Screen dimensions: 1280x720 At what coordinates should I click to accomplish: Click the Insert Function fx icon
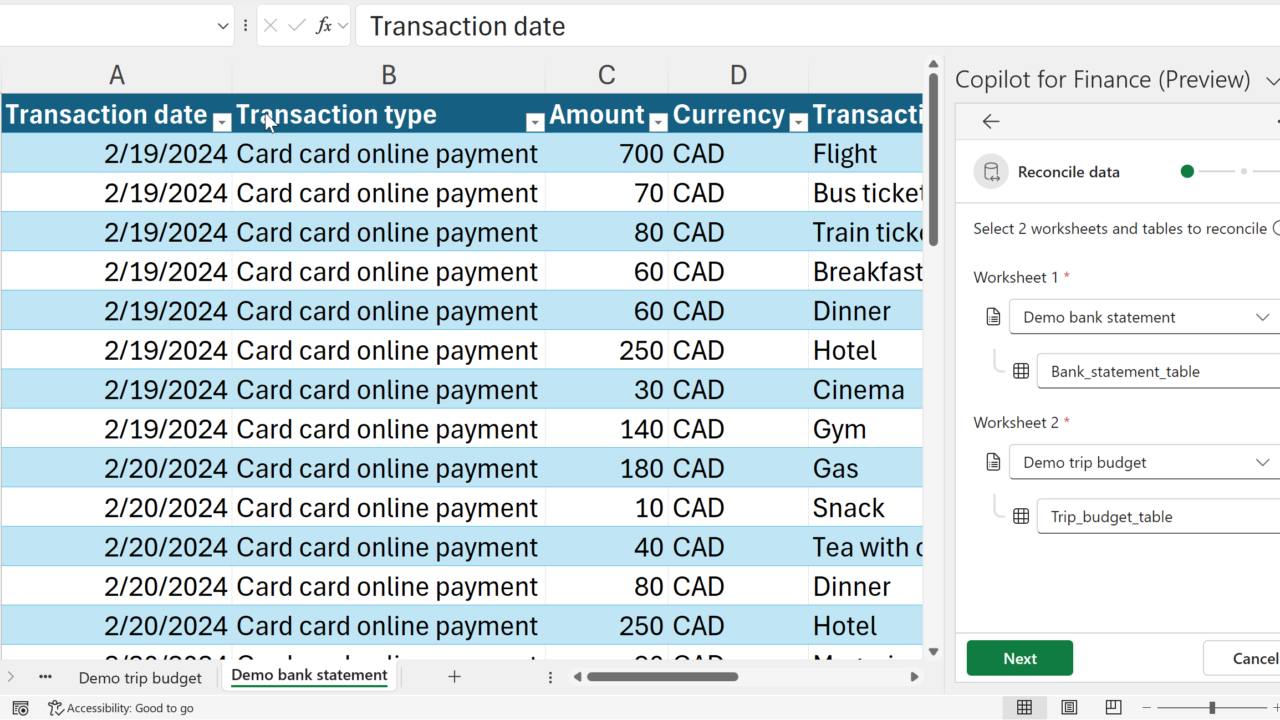[x=323, y=26]
